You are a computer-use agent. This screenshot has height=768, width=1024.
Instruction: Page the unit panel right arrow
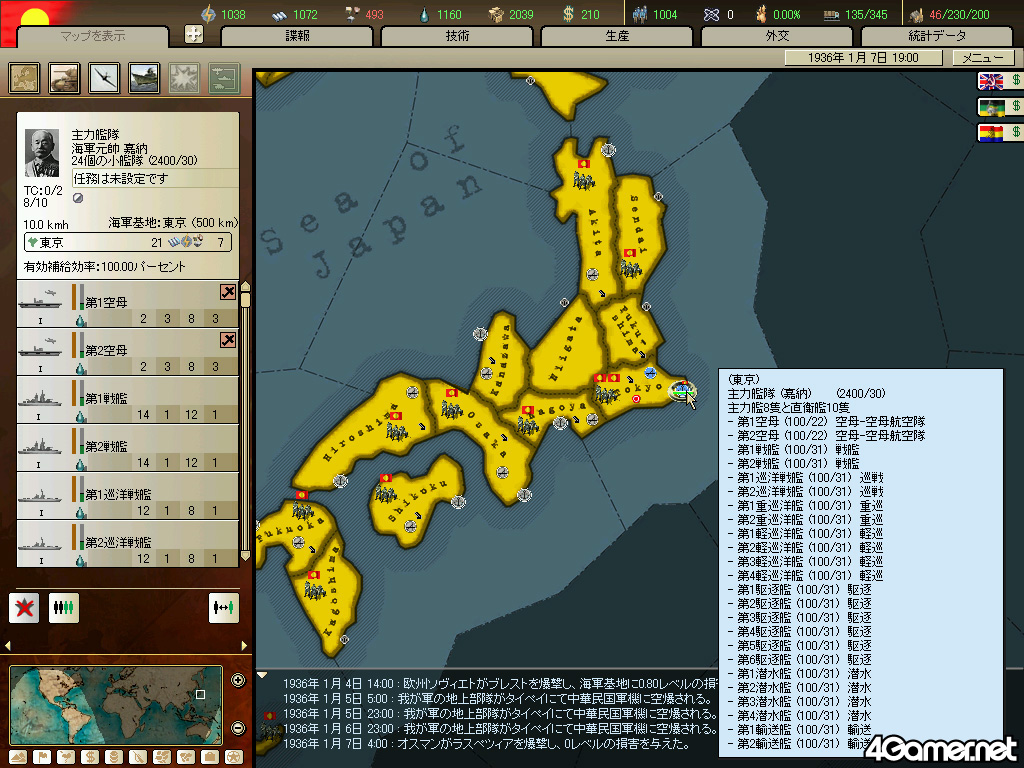[244, 645]
